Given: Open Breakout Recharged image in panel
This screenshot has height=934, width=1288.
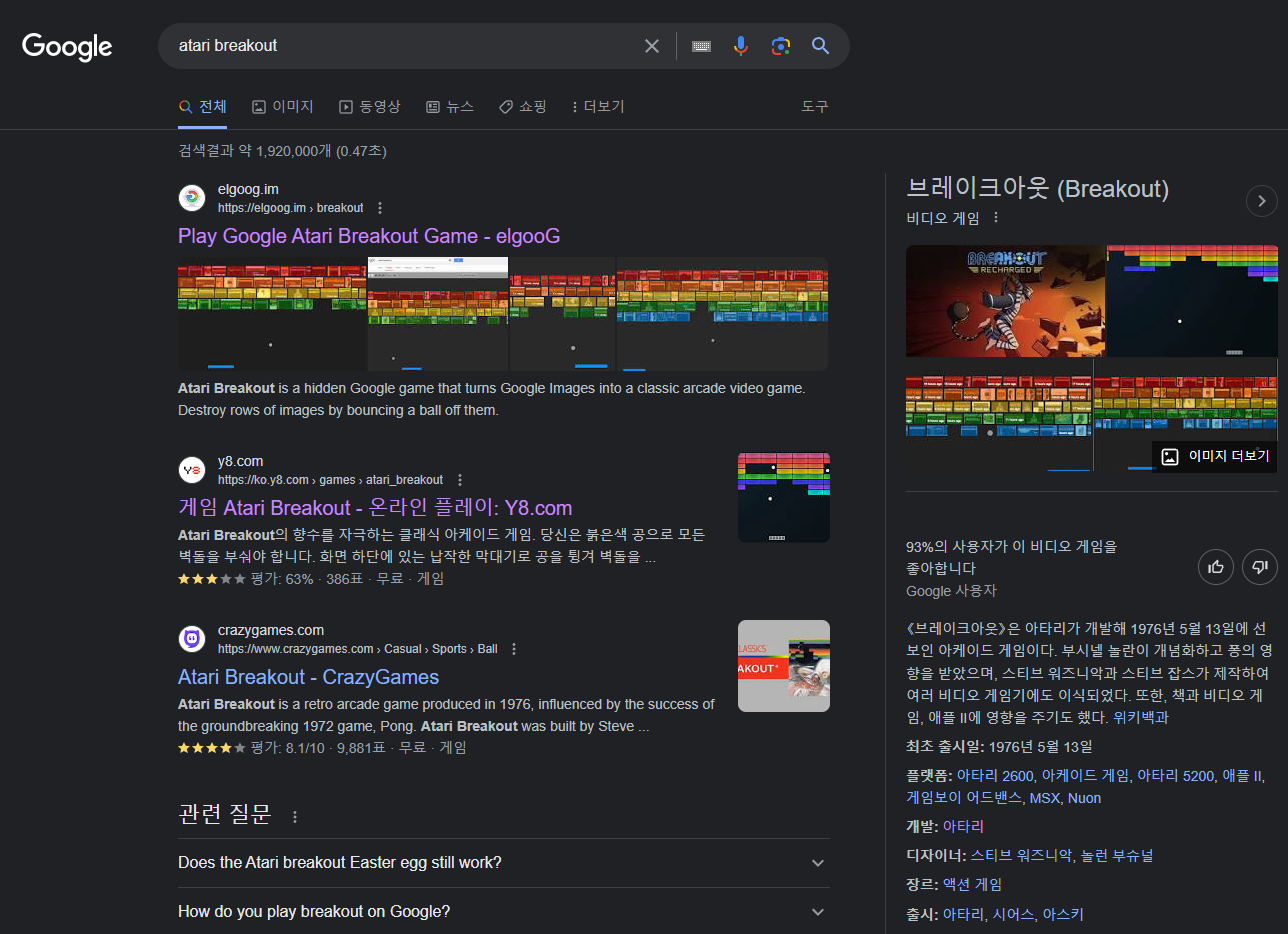Looking at the screenshot, I should [x=1005, y=301].
